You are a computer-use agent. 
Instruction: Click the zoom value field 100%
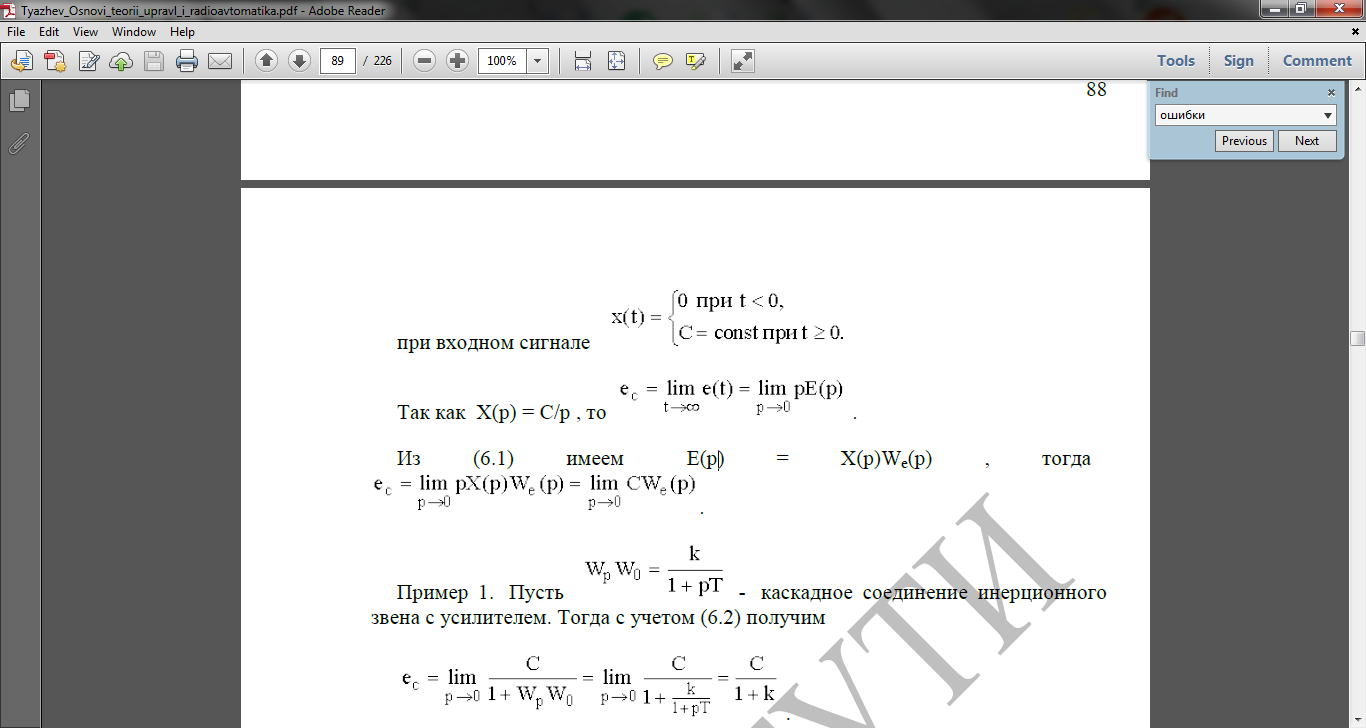pos(502,61)
